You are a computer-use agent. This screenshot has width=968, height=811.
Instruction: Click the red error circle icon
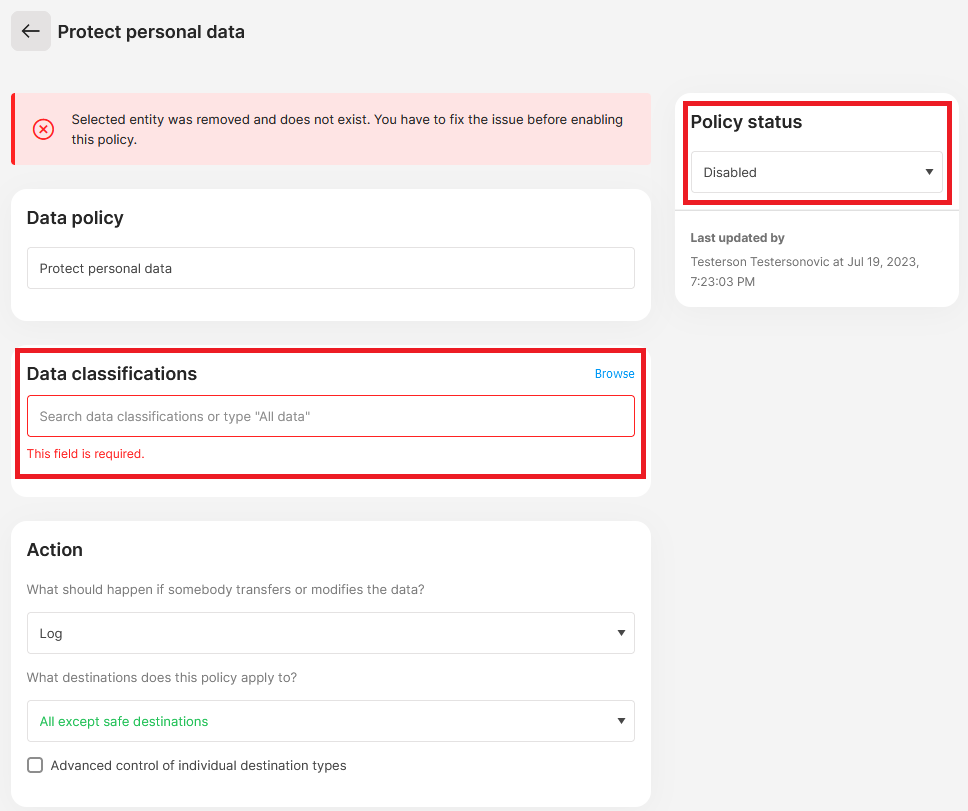click(43, 129)
